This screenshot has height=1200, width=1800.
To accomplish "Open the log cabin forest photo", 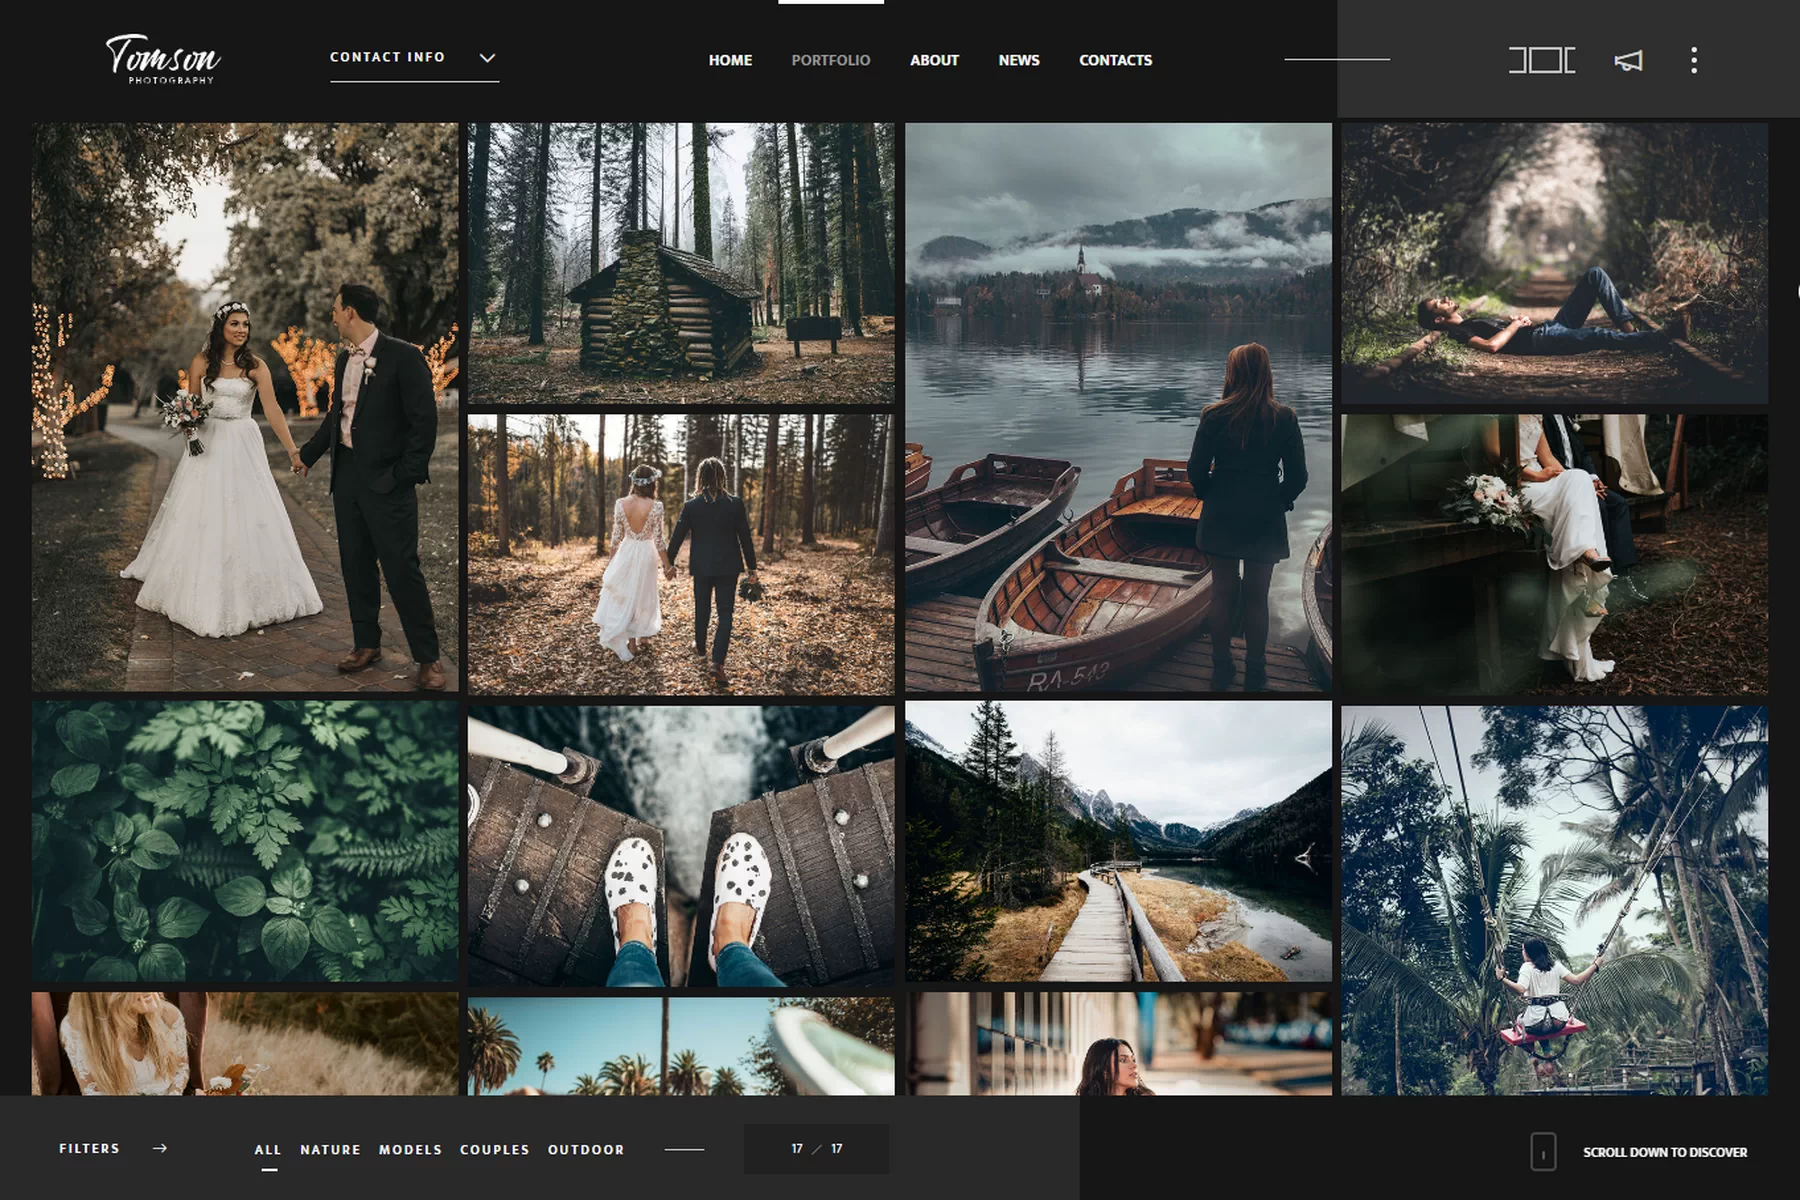I will click(681, 263).
